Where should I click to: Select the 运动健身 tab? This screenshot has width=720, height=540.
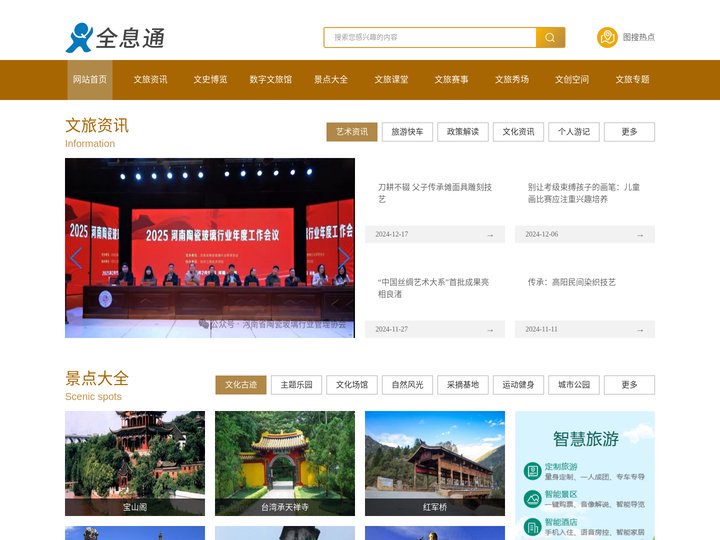[x=518, y=385]
